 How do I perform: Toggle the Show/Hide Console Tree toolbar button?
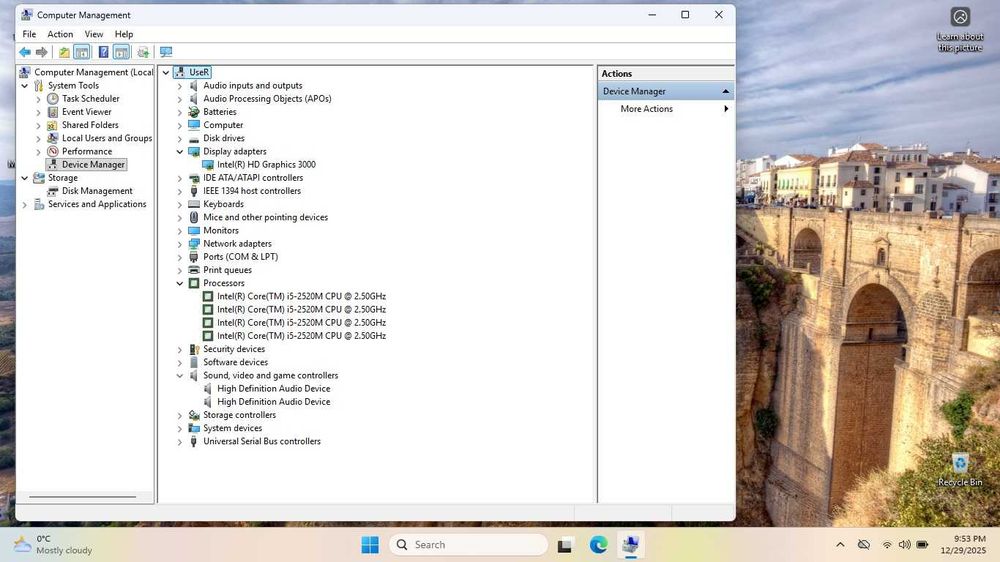coord(82,52)
